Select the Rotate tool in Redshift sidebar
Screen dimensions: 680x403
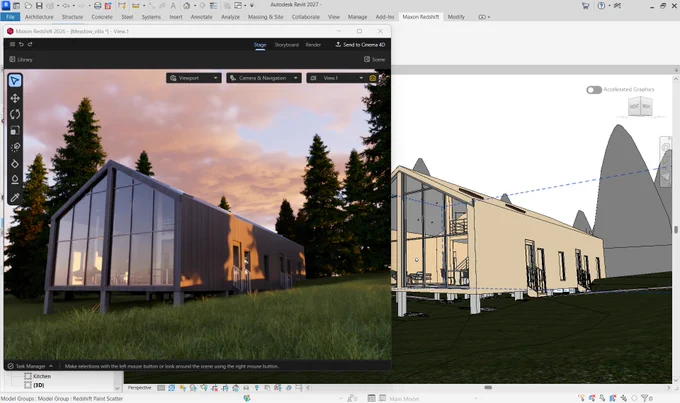coord(15,114)
